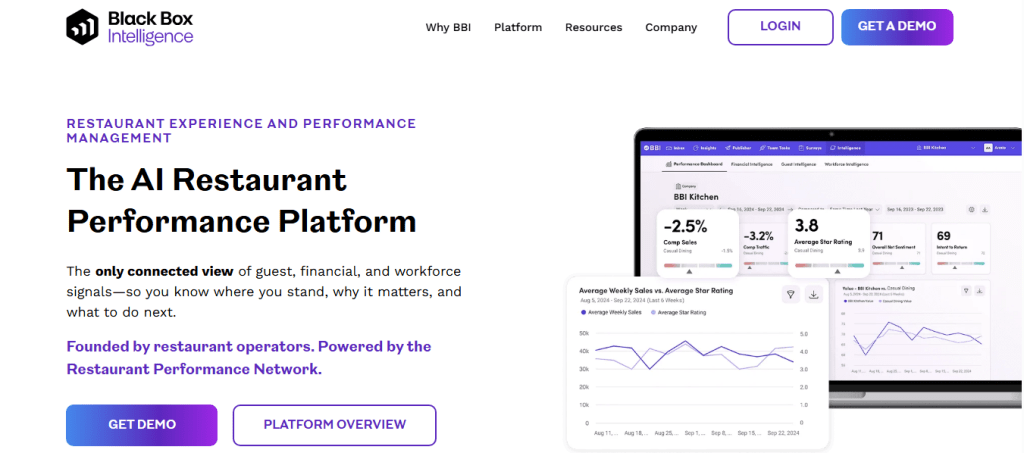This screenshot has height=453, width=1024.
Task: Open the user account dropdown chevron
Action: [x=1013, y=148]
